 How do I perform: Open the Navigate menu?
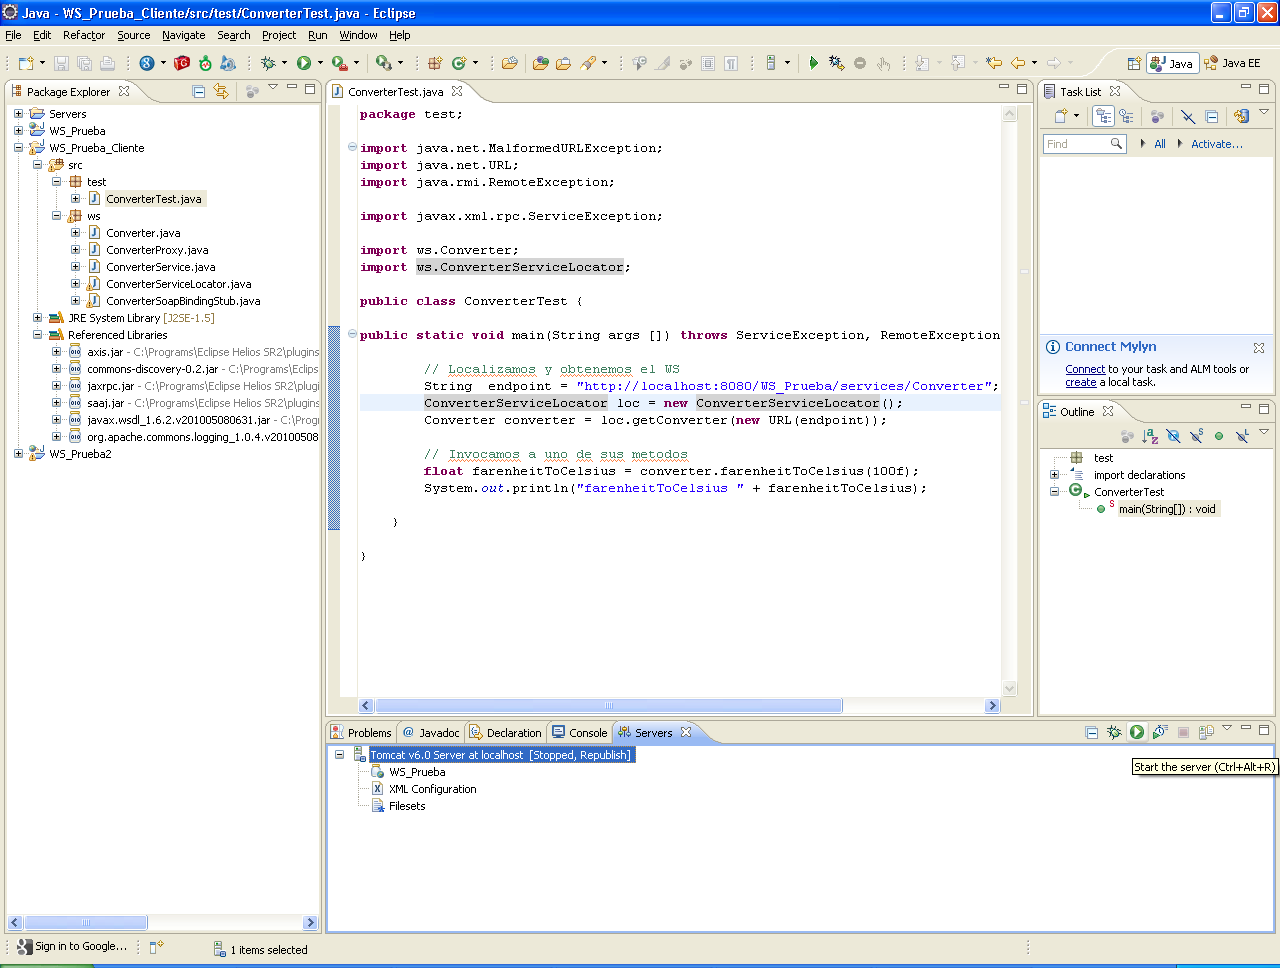tap(183, 35)
